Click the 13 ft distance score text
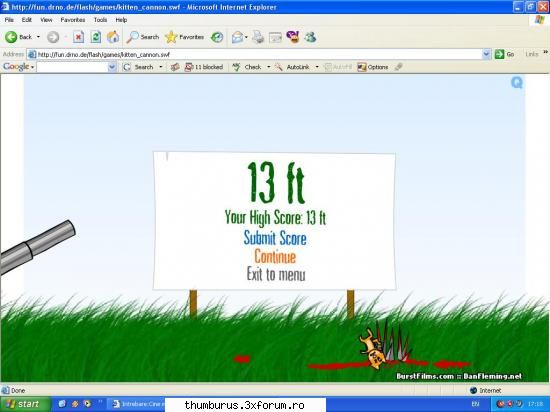550x412 pixels. 276,183
